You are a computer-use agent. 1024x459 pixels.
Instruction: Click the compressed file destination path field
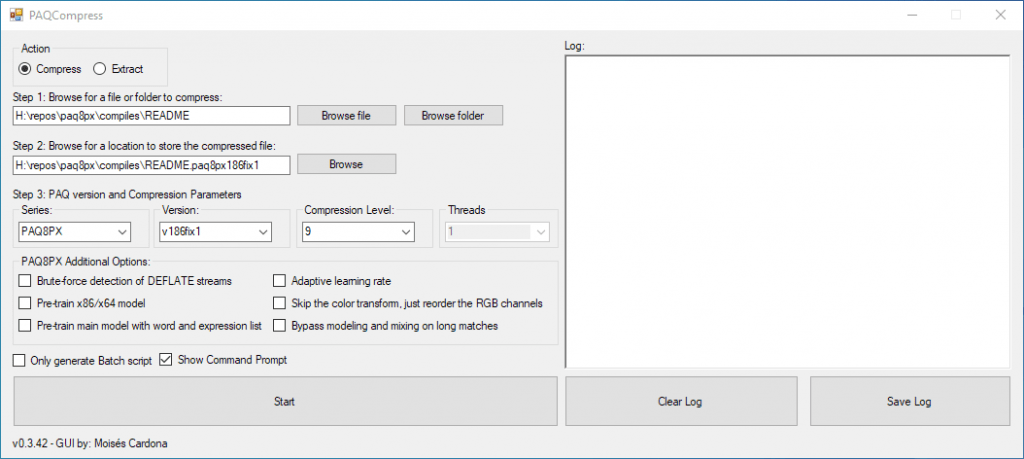tap(152, 165)
